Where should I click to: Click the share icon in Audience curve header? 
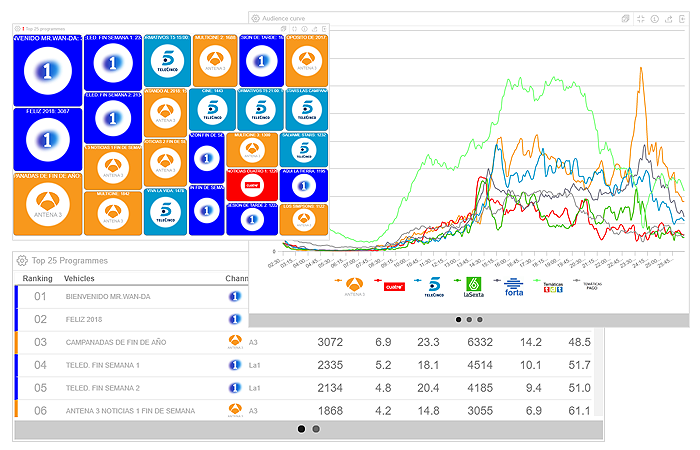tap(667, 18)
